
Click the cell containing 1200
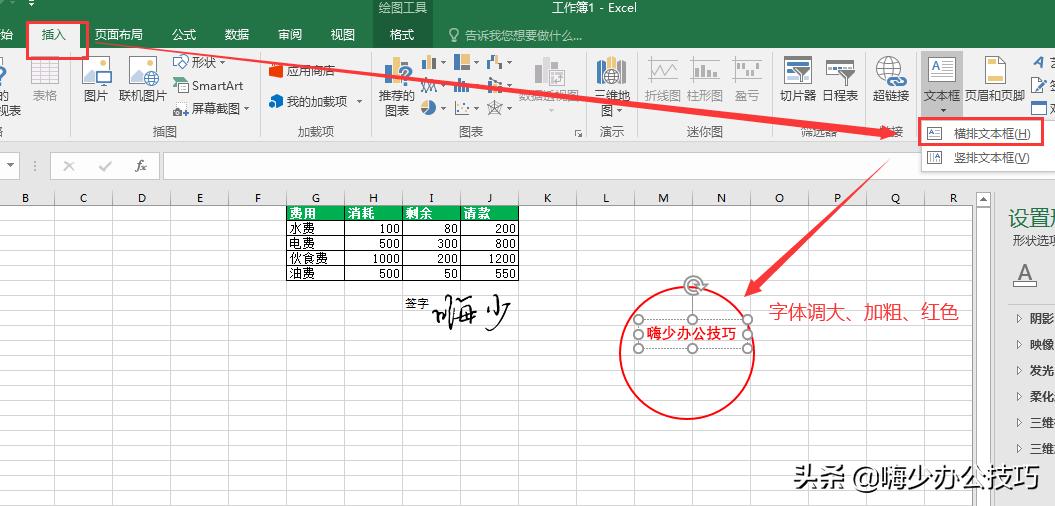pyautogui.click(x=490, y=258)
